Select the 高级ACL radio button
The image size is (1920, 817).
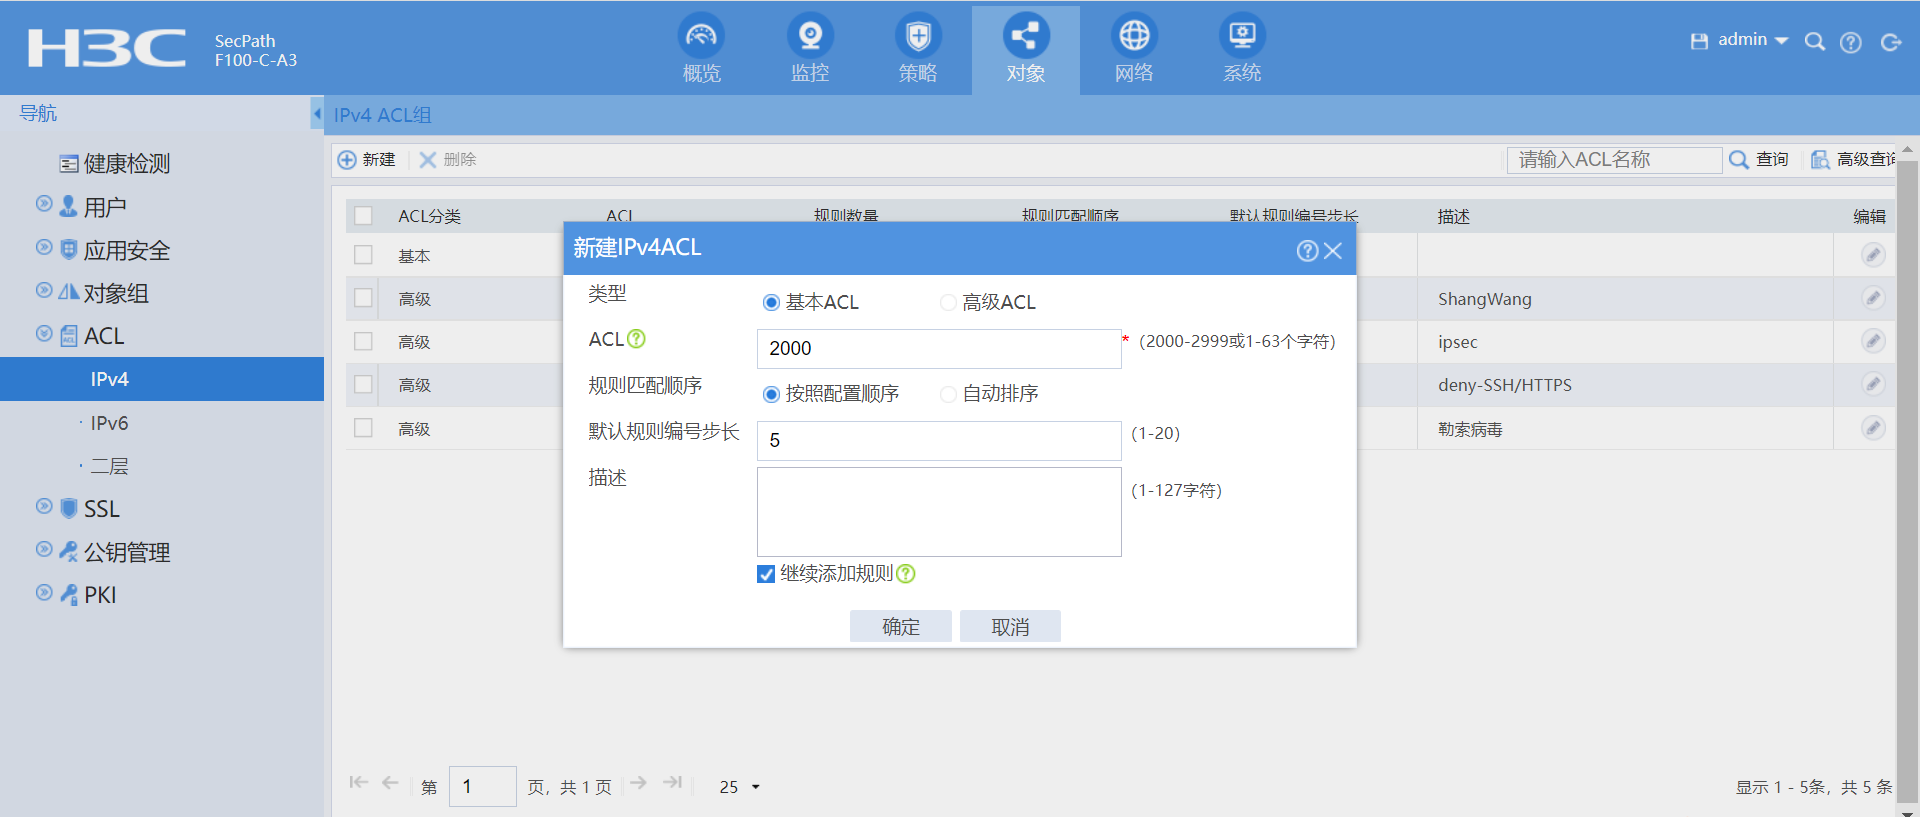(x=948, y=302)
